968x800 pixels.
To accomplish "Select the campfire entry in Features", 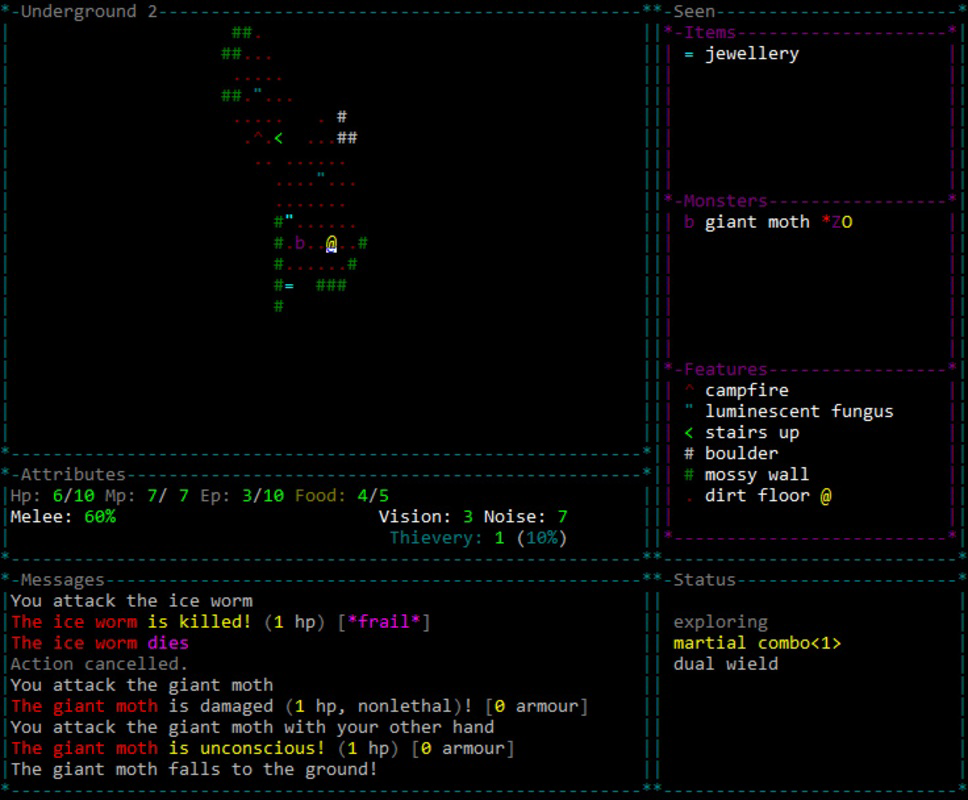I will 736,391.
